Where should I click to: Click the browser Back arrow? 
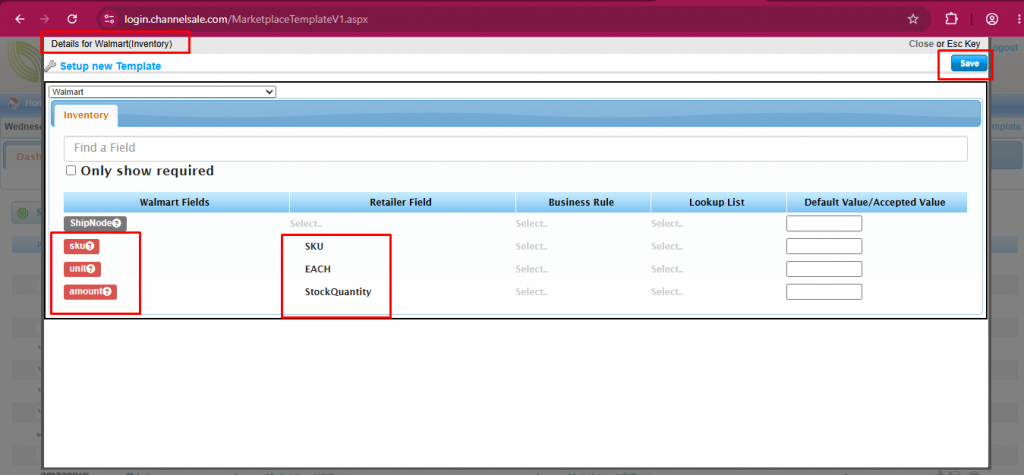click(20, 19)
